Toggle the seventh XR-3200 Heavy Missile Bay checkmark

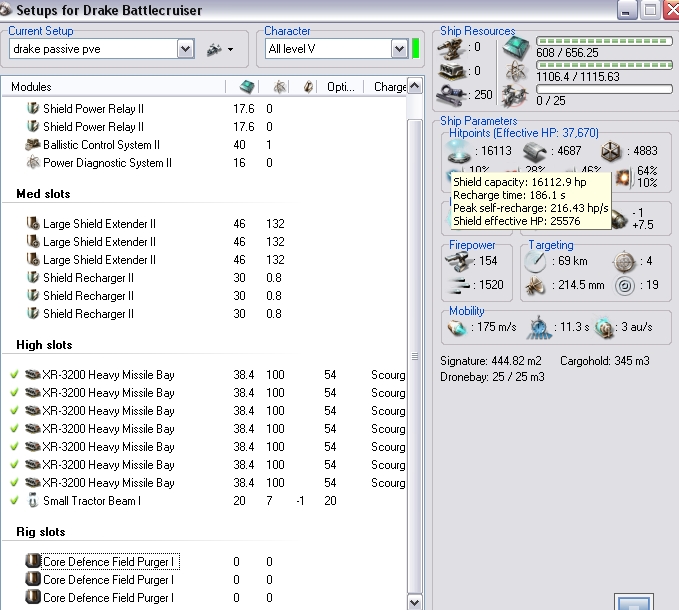click(x=14, y=482)
